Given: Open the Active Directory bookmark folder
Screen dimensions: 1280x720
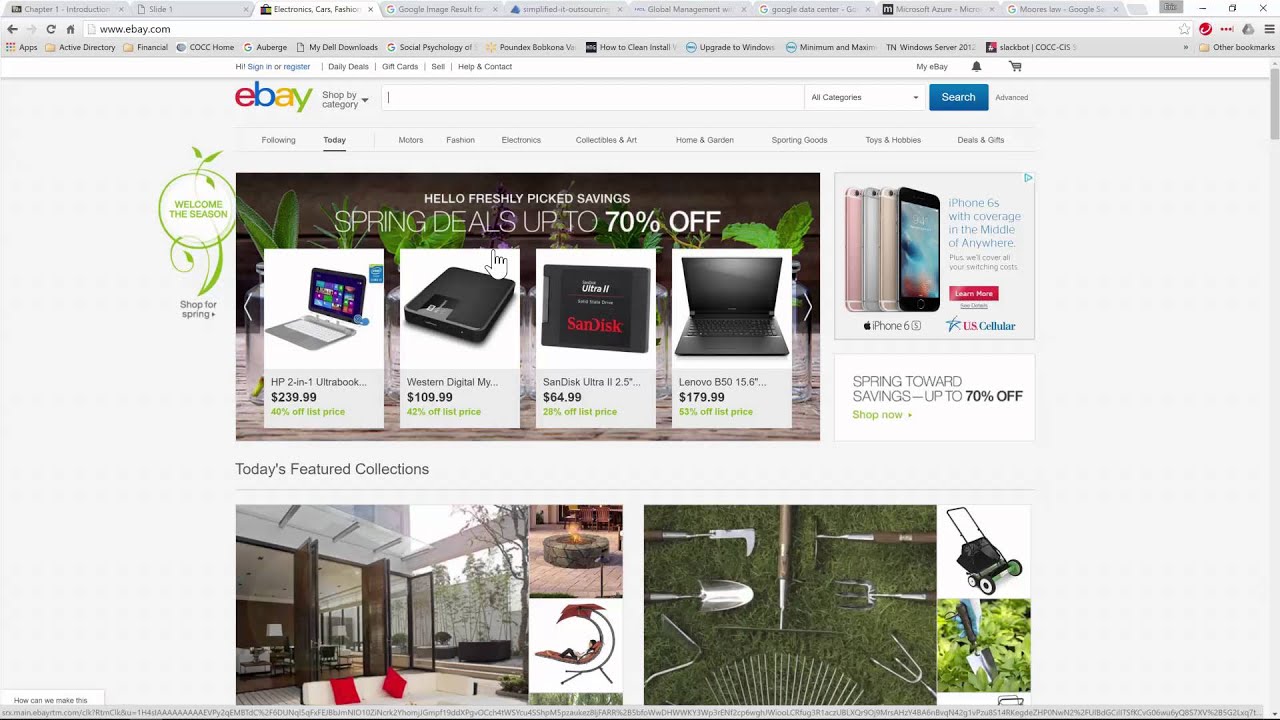Looking at the screenshot, I should tap(80, 47).
